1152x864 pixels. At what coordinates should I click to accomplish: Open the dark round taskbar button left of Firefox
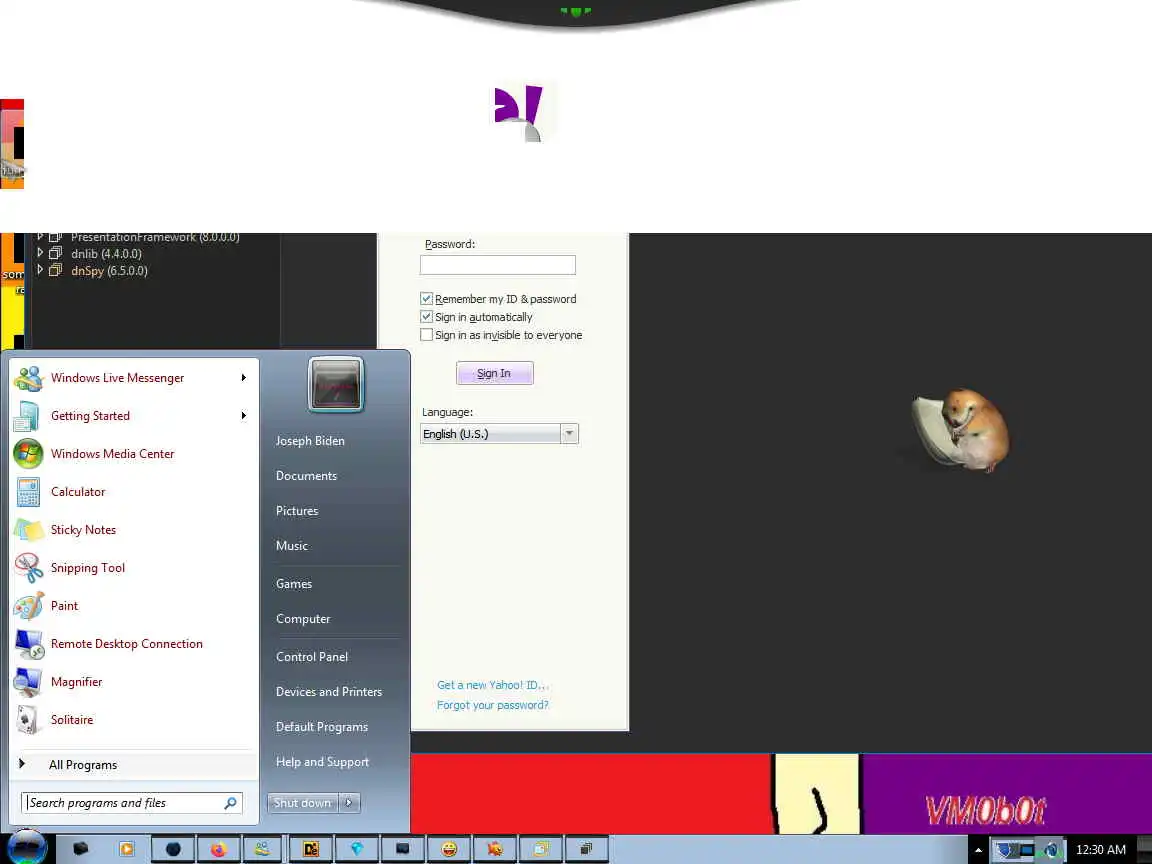173,849
